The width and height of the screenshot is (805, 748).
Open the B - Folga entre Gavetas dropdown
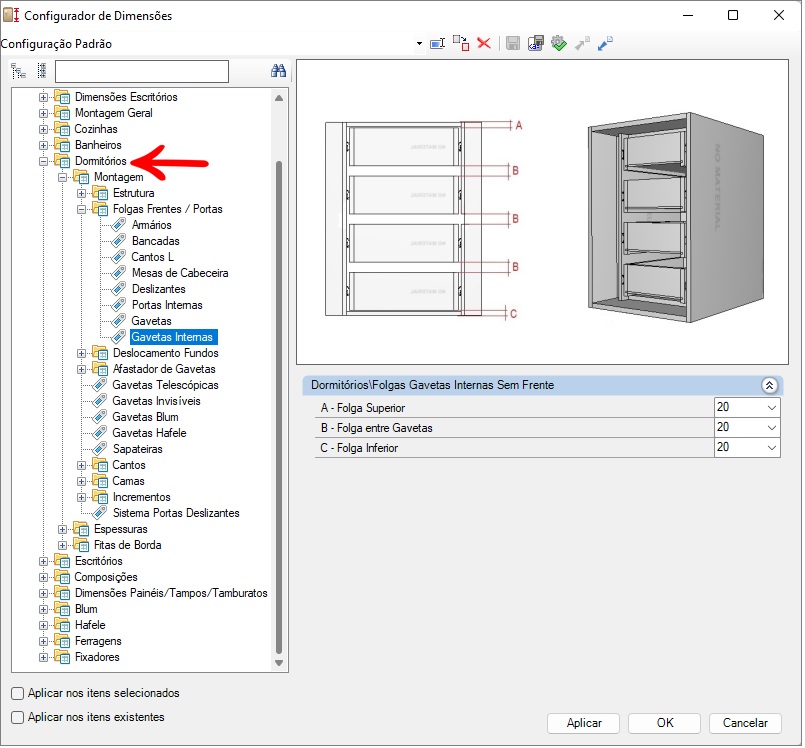[771, 428]
